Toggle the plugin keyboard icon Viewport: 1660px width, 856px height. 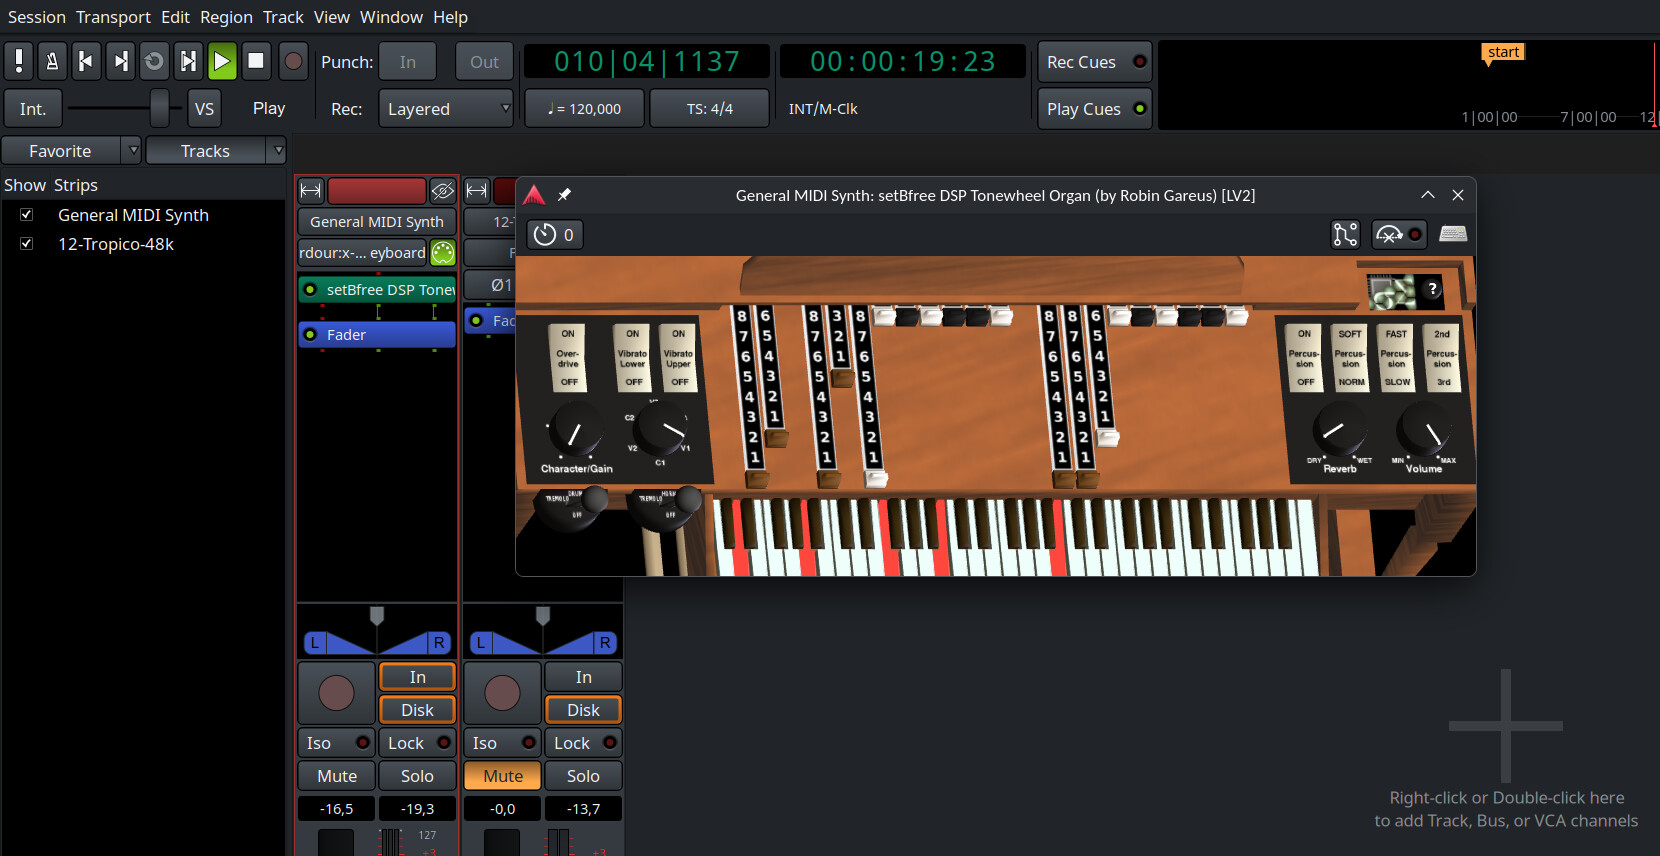click(x=1452, y=234)
